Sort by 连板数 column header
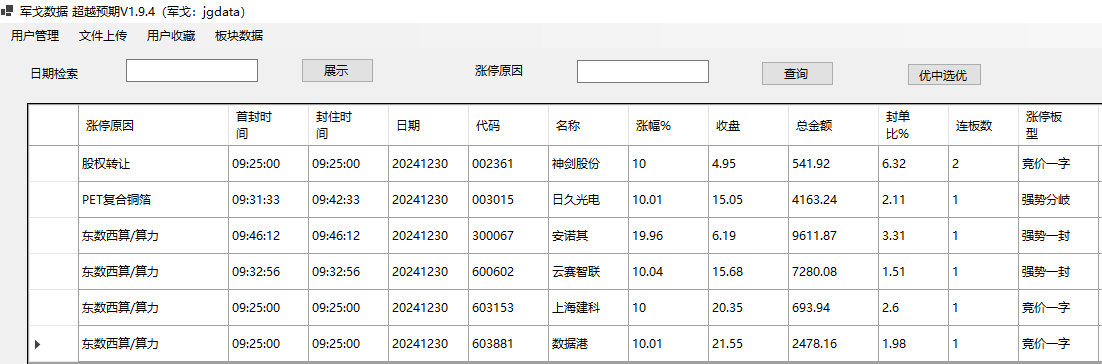1102x364 pixels. click(x=983, y=125)
